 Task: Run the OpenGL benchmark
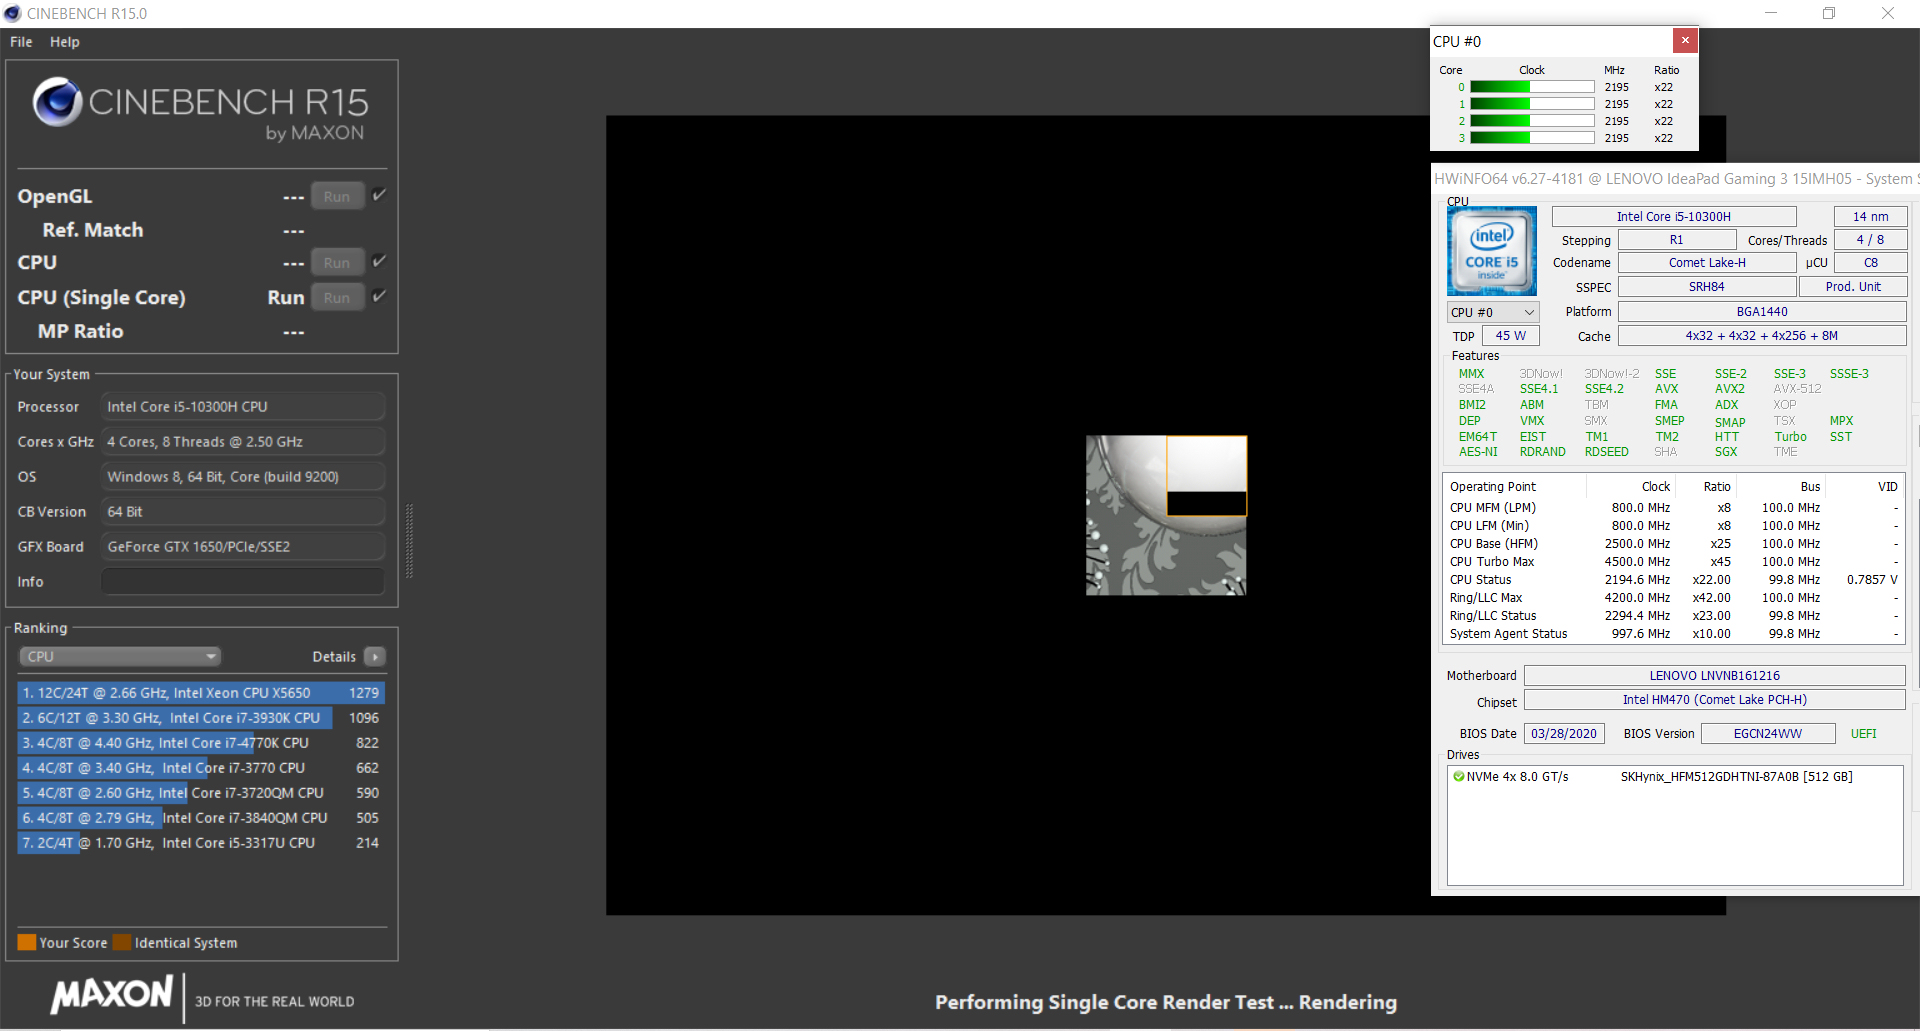tap(337, 197)
